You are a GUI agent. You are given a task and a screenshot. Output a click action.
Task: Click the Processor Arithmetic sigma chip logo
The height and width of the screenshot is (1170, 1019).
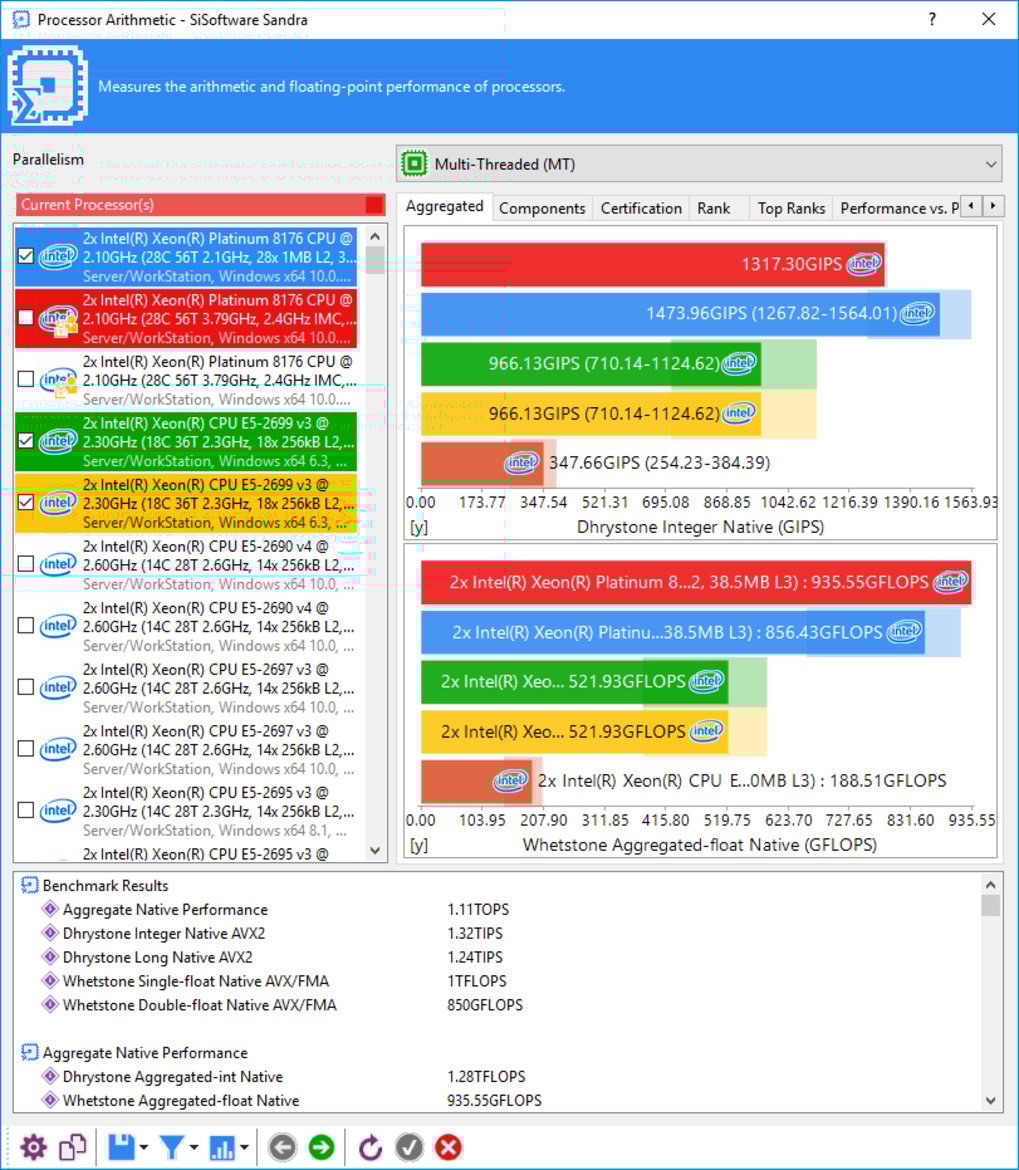point(48,85)
